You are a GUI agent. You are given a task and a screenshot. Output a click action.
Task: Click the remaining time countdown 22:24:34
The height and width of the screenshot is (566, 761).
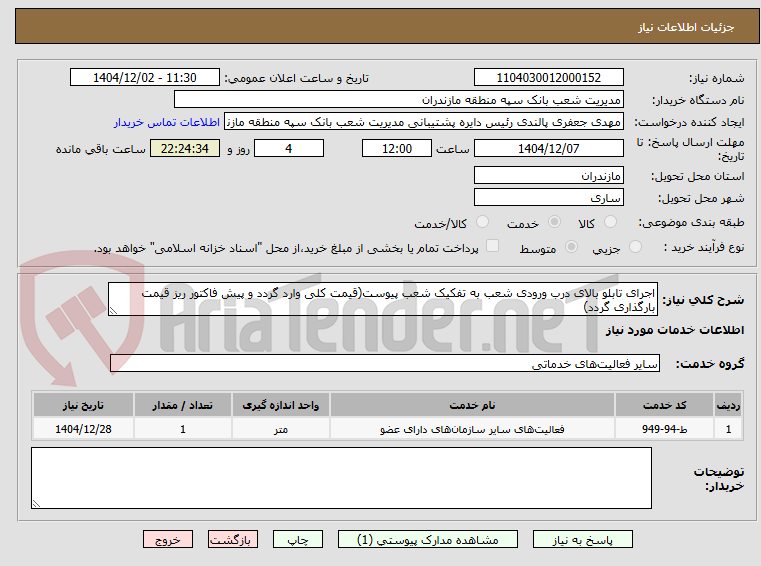coord(185,148)
